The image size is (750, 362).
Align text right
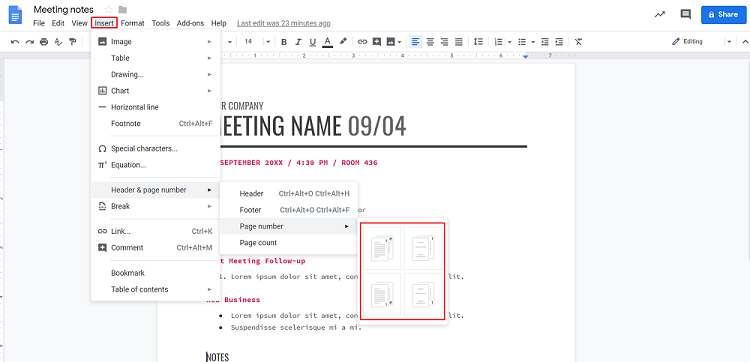pyautogui.click(x=444, y=42)
